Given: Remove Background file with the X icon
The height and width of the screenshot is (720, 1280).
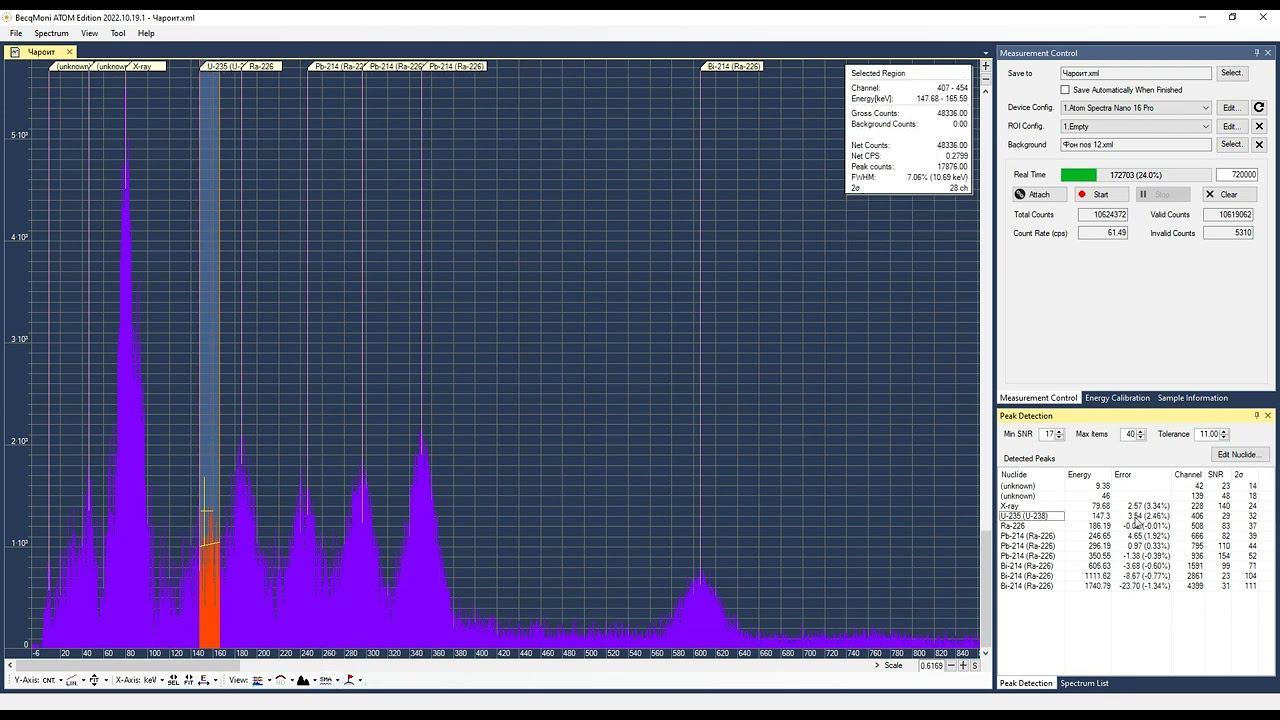Looking at the screenshot, I should 1259,145.
